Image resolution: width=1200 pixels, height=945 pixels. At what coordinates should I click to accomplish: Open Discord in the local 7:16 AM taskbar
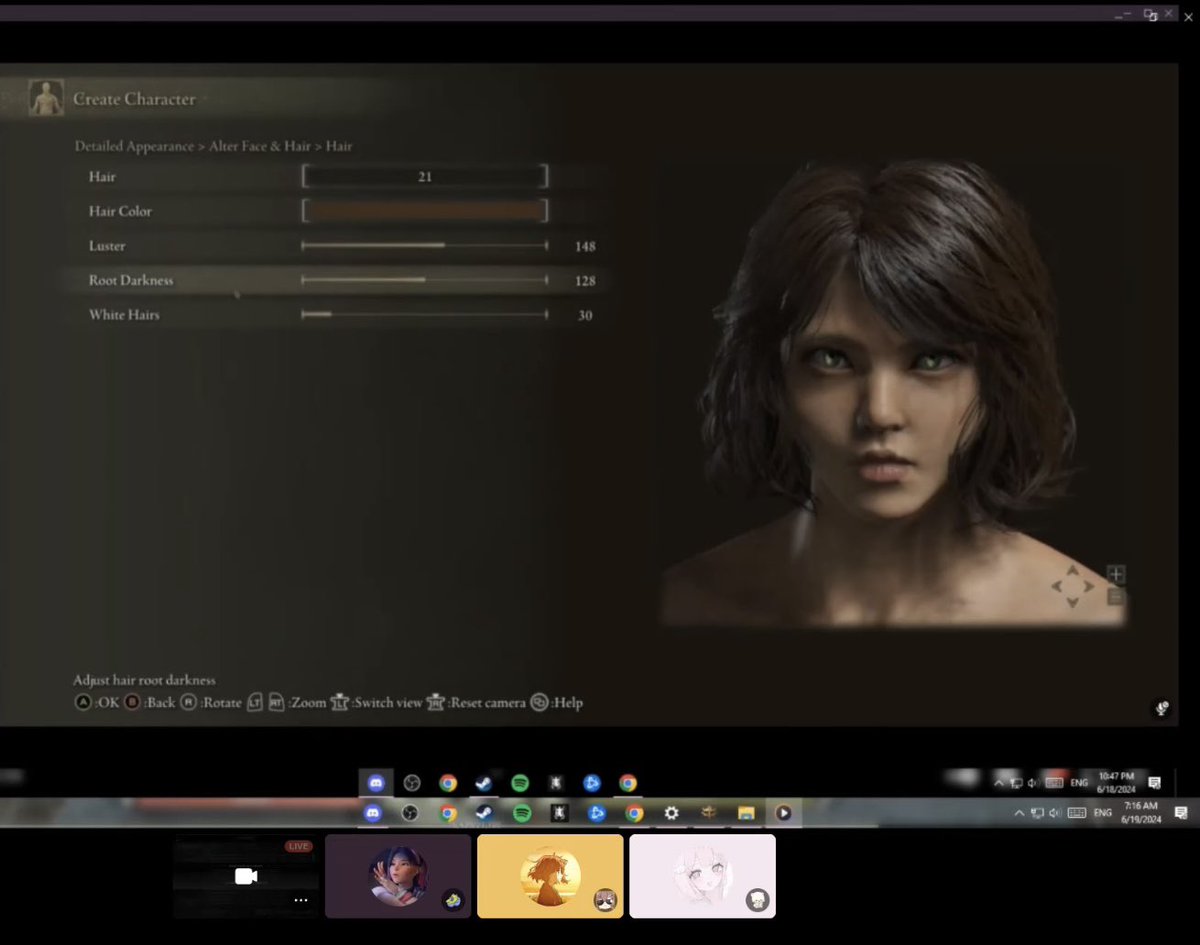[x=374, y=813]
